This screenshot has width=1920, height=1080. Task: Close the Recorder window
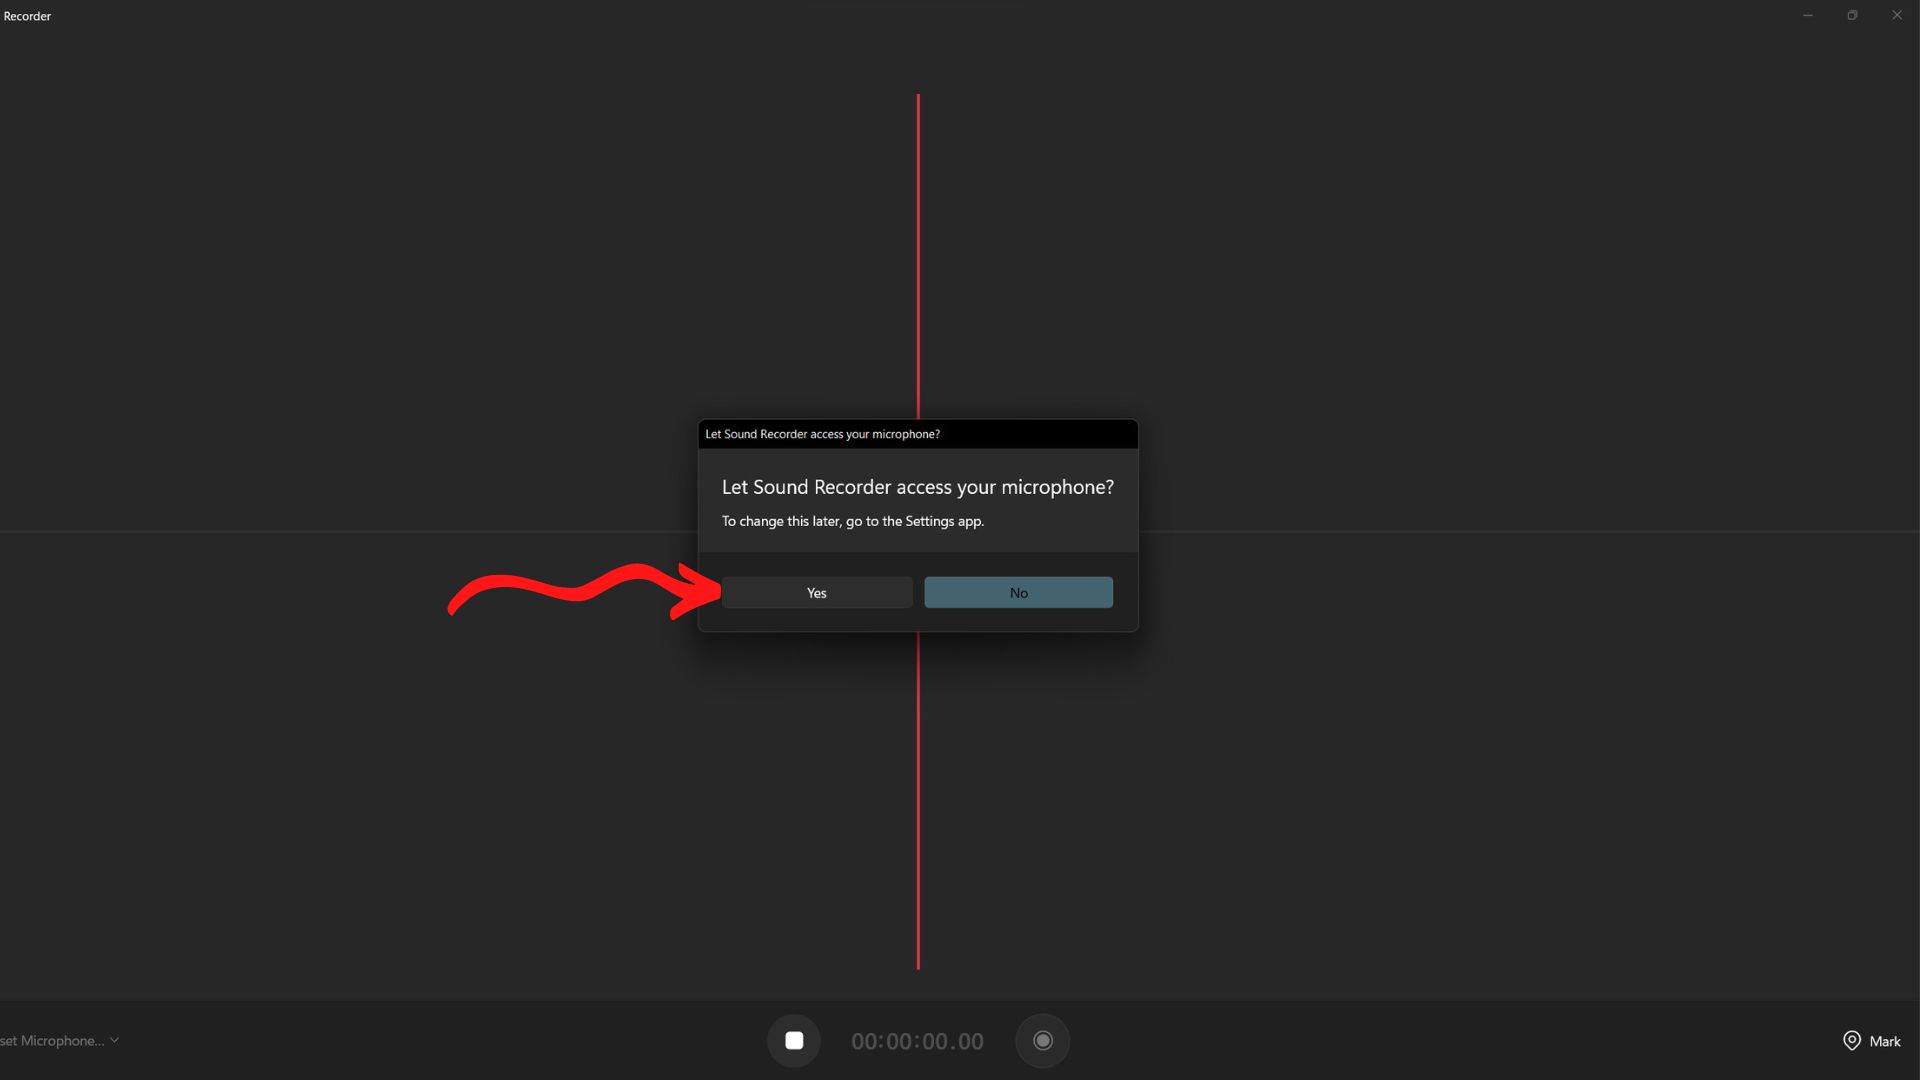[x=1896, y=15]
